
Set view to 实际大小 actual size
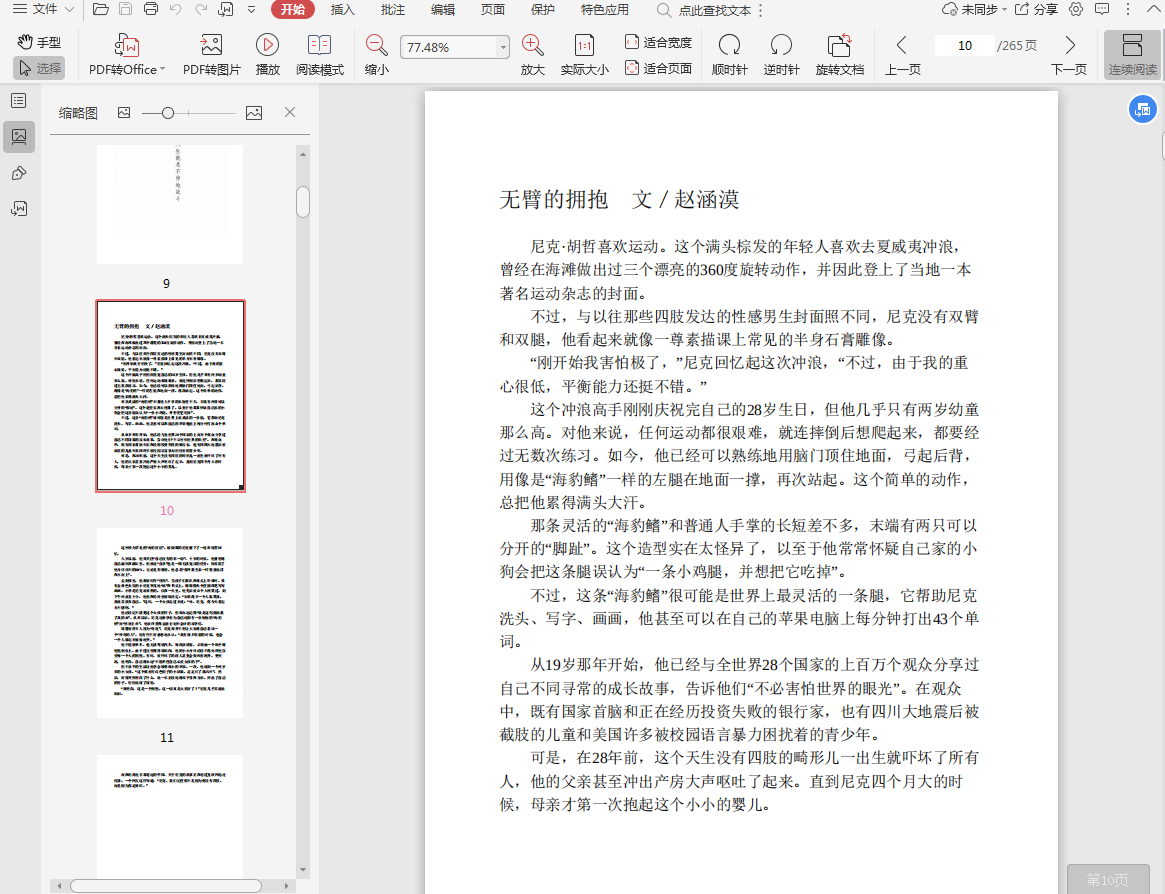[x=585, y=55]
